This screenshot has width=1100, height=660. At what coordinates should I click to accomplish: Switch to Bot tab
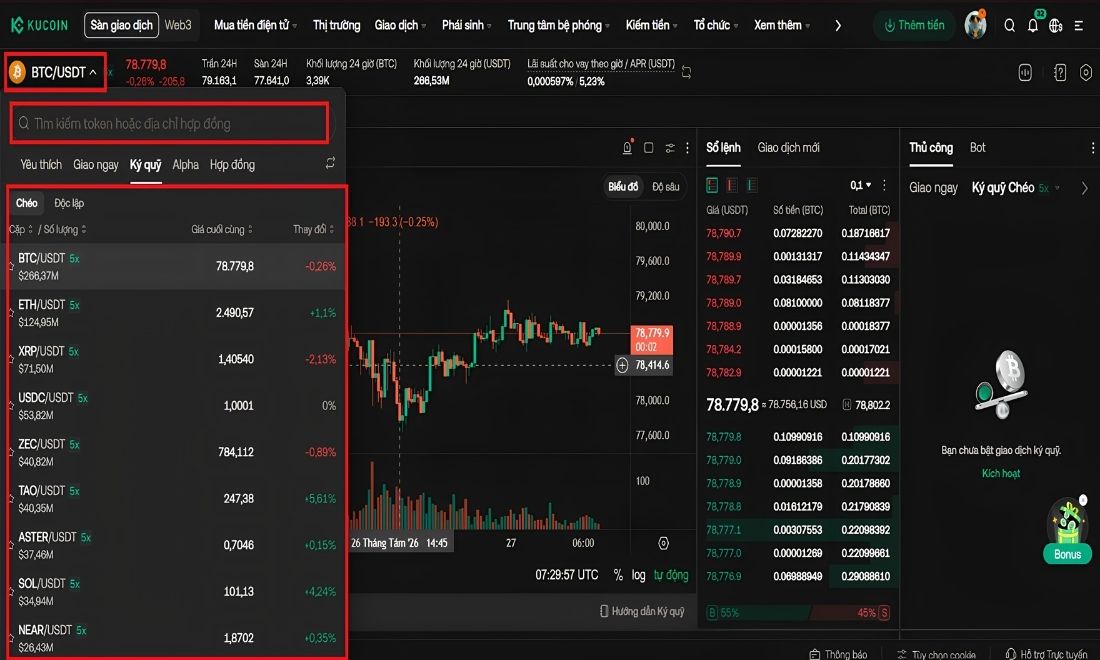pos(977,147)
